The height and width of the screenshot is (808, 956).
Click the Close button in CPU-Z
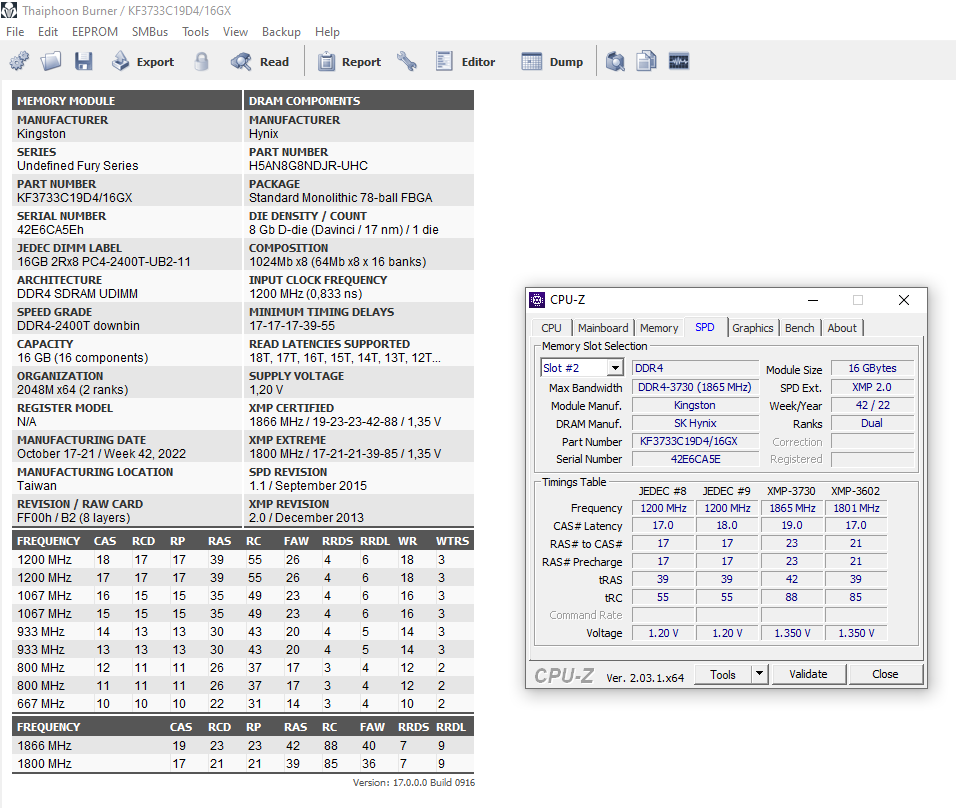point(885,674)
